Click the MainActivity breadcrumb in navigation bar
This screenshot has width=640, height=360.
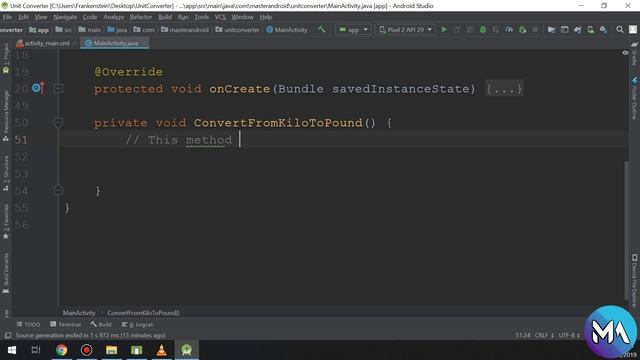point(287,30)
